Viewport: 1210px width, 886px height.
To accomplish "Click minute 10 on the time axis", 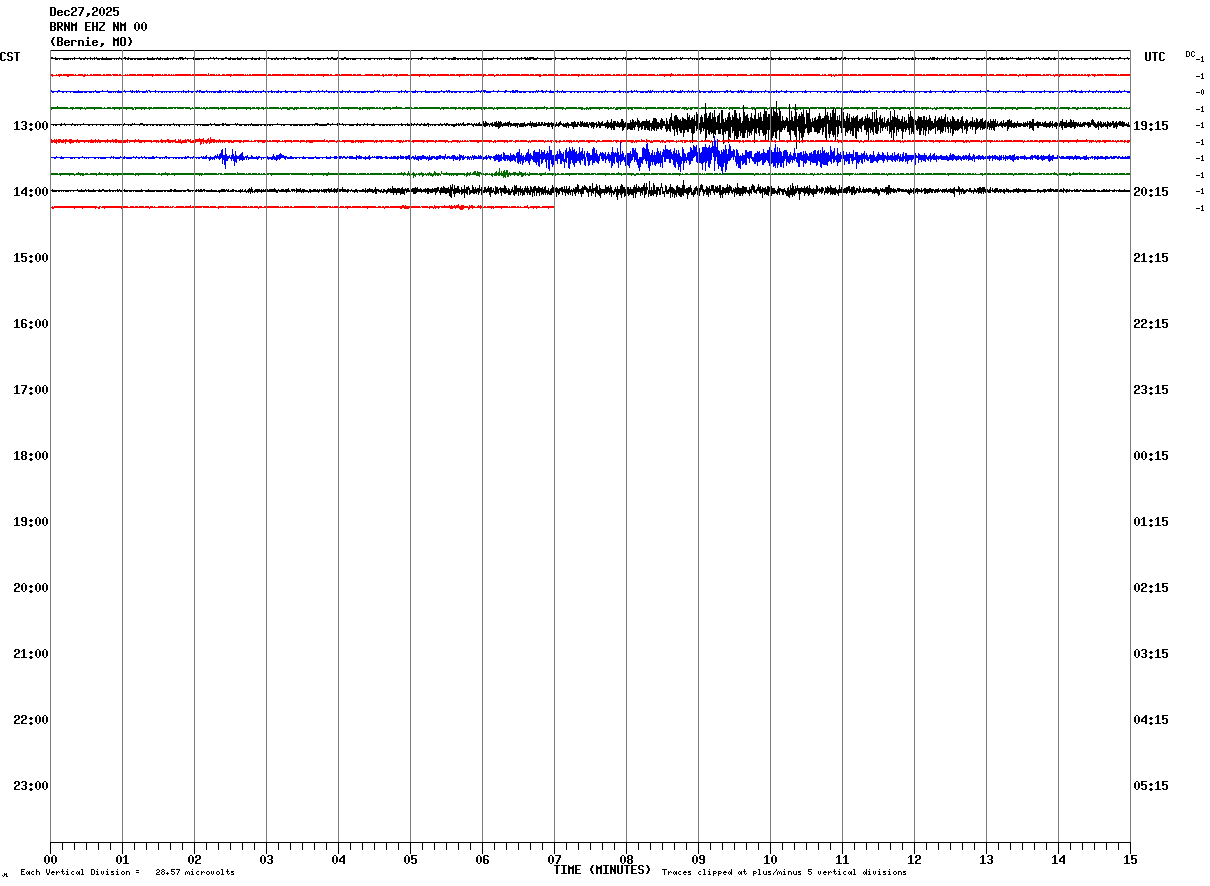I will click(x=770, y=859).
